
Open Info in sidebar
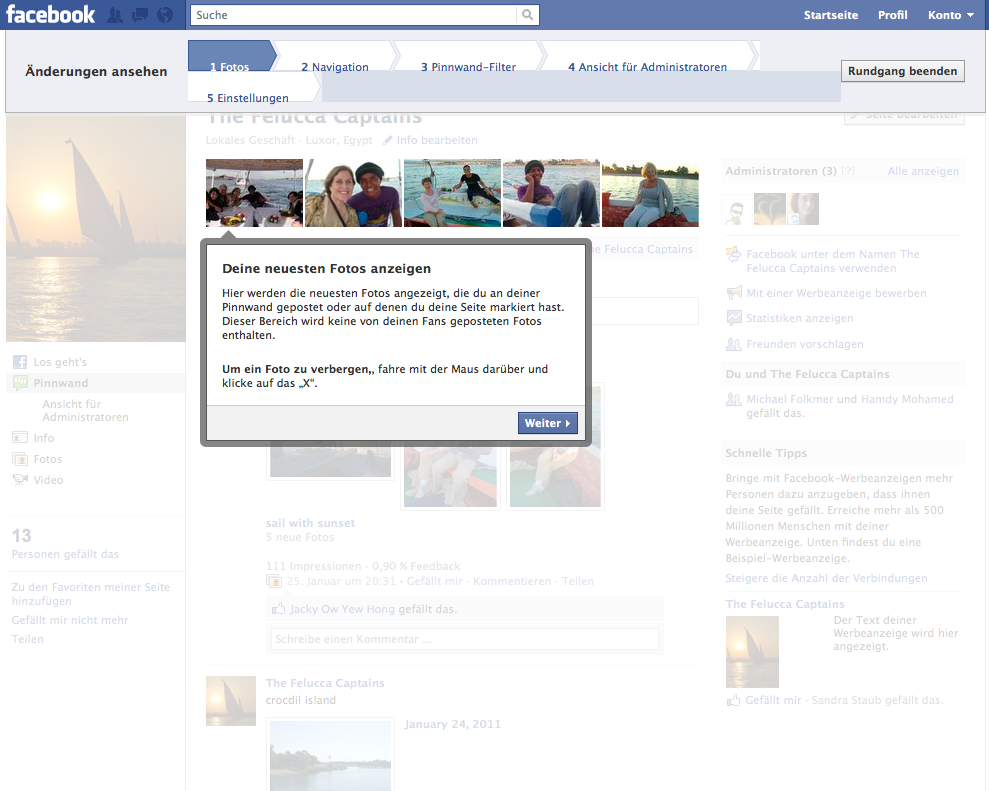(x=44, y=438)
